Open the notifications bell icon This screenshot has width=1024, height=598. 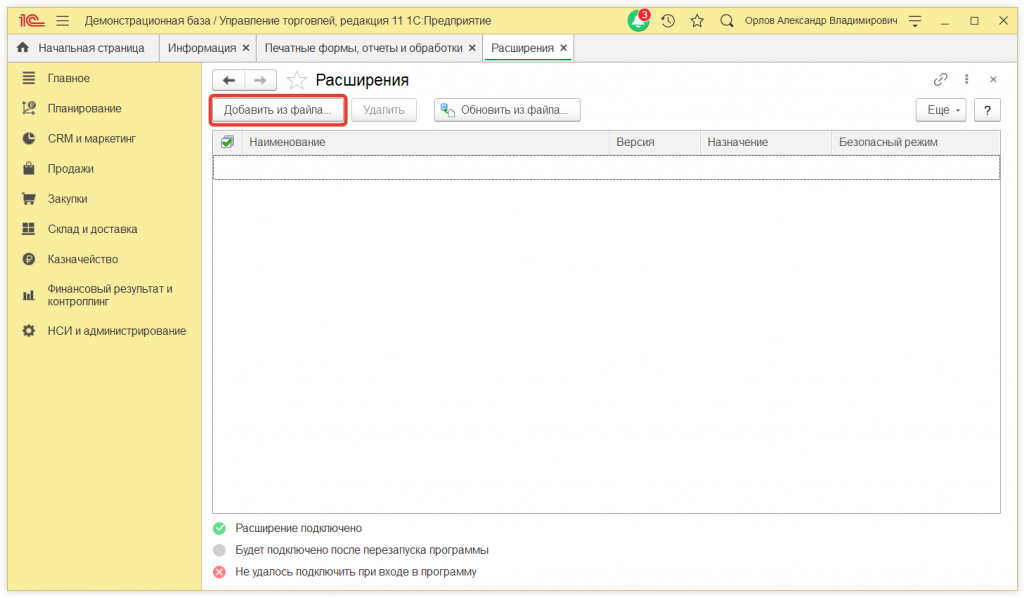[x=637, y=21]
